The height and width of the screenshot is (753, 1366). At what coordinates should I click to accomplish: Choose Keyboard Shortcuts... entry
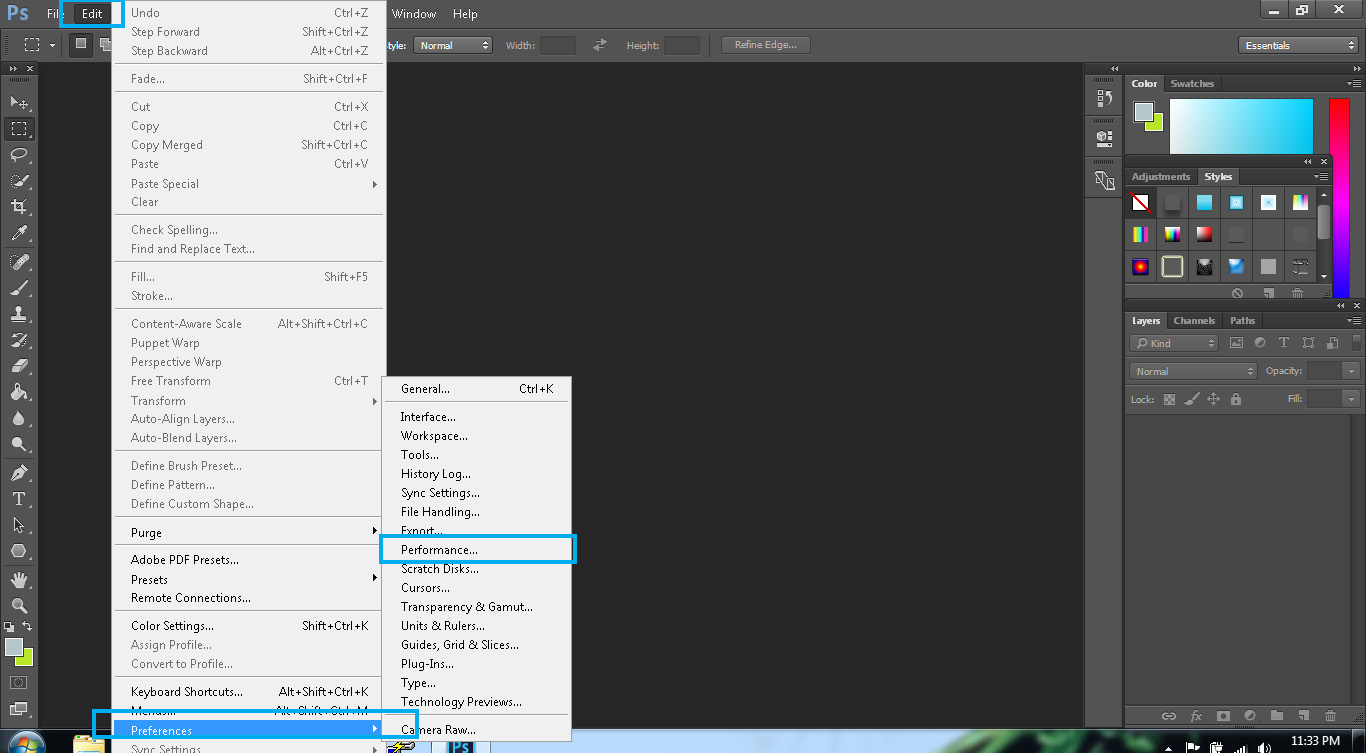pyautogui.click(x=248, y=692)
